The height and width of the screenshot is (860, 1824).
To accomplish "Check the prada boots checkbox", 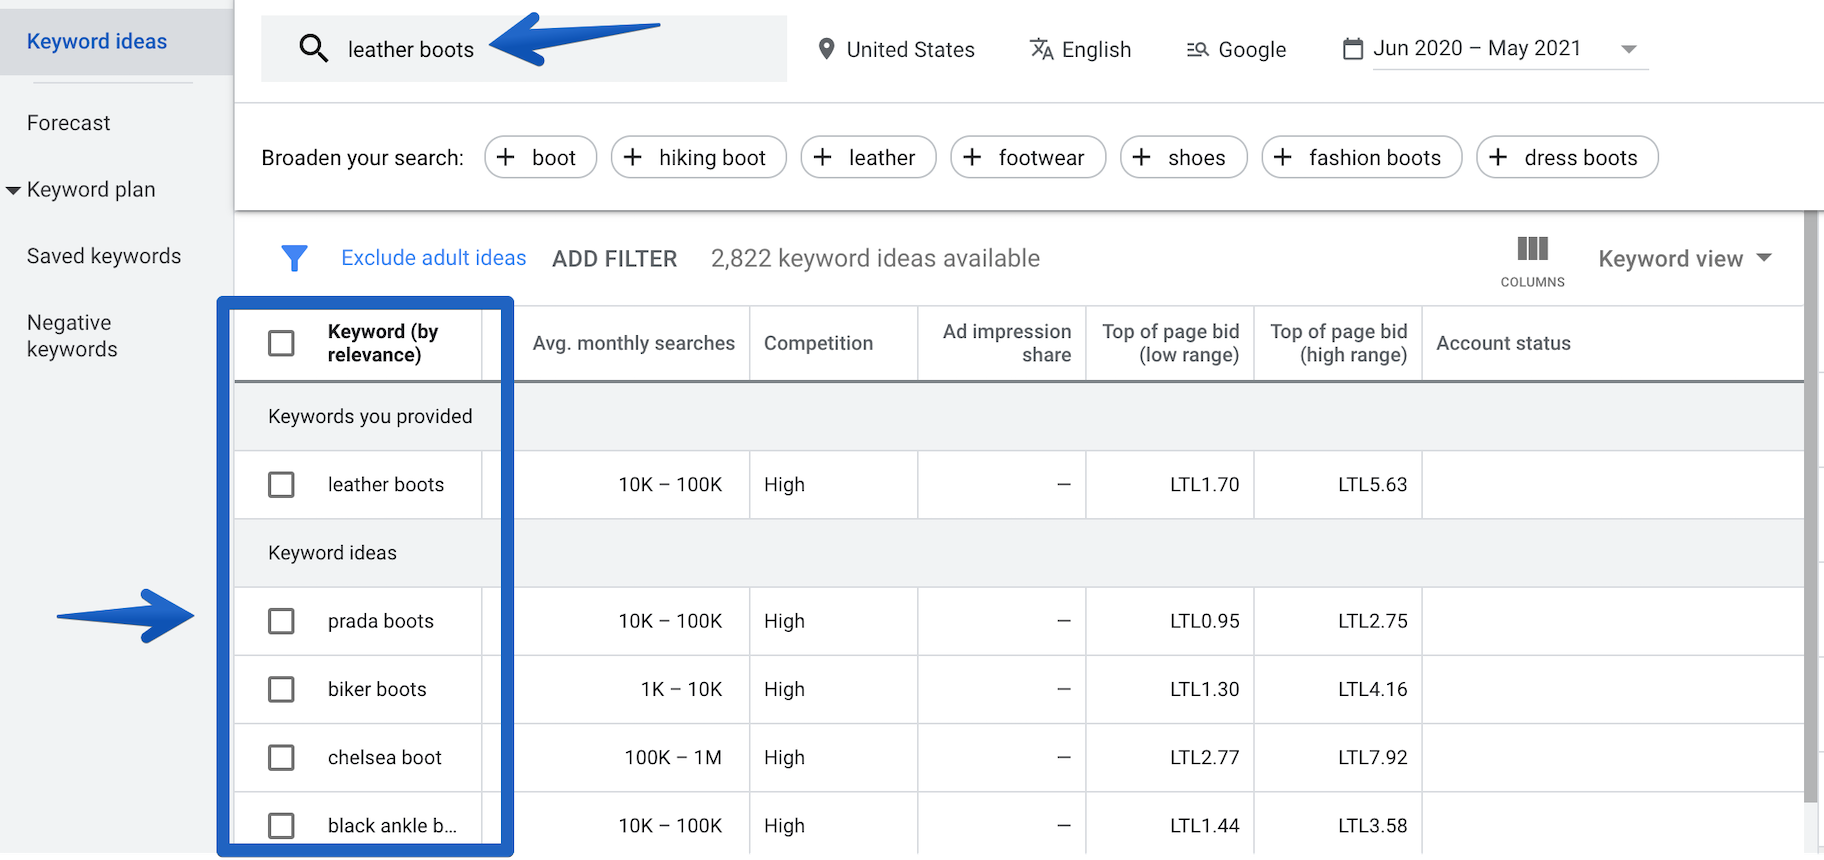I will click(282, 621).
